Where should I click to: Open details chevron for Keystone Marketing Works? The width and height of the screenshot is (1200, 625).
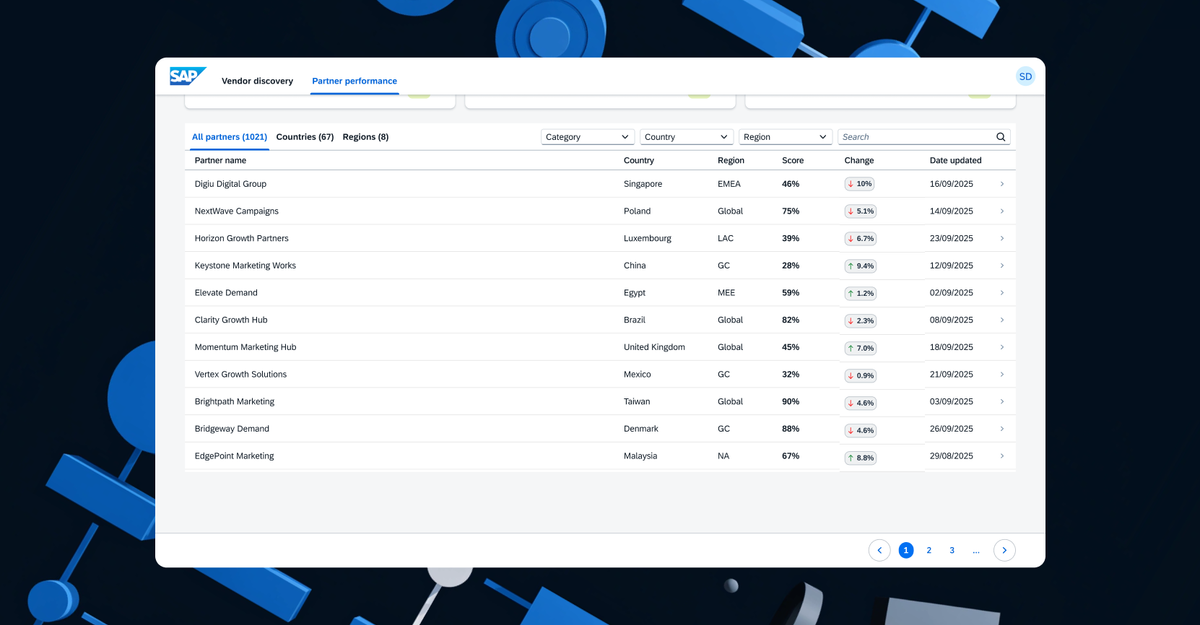click(x=1002, y=266)
